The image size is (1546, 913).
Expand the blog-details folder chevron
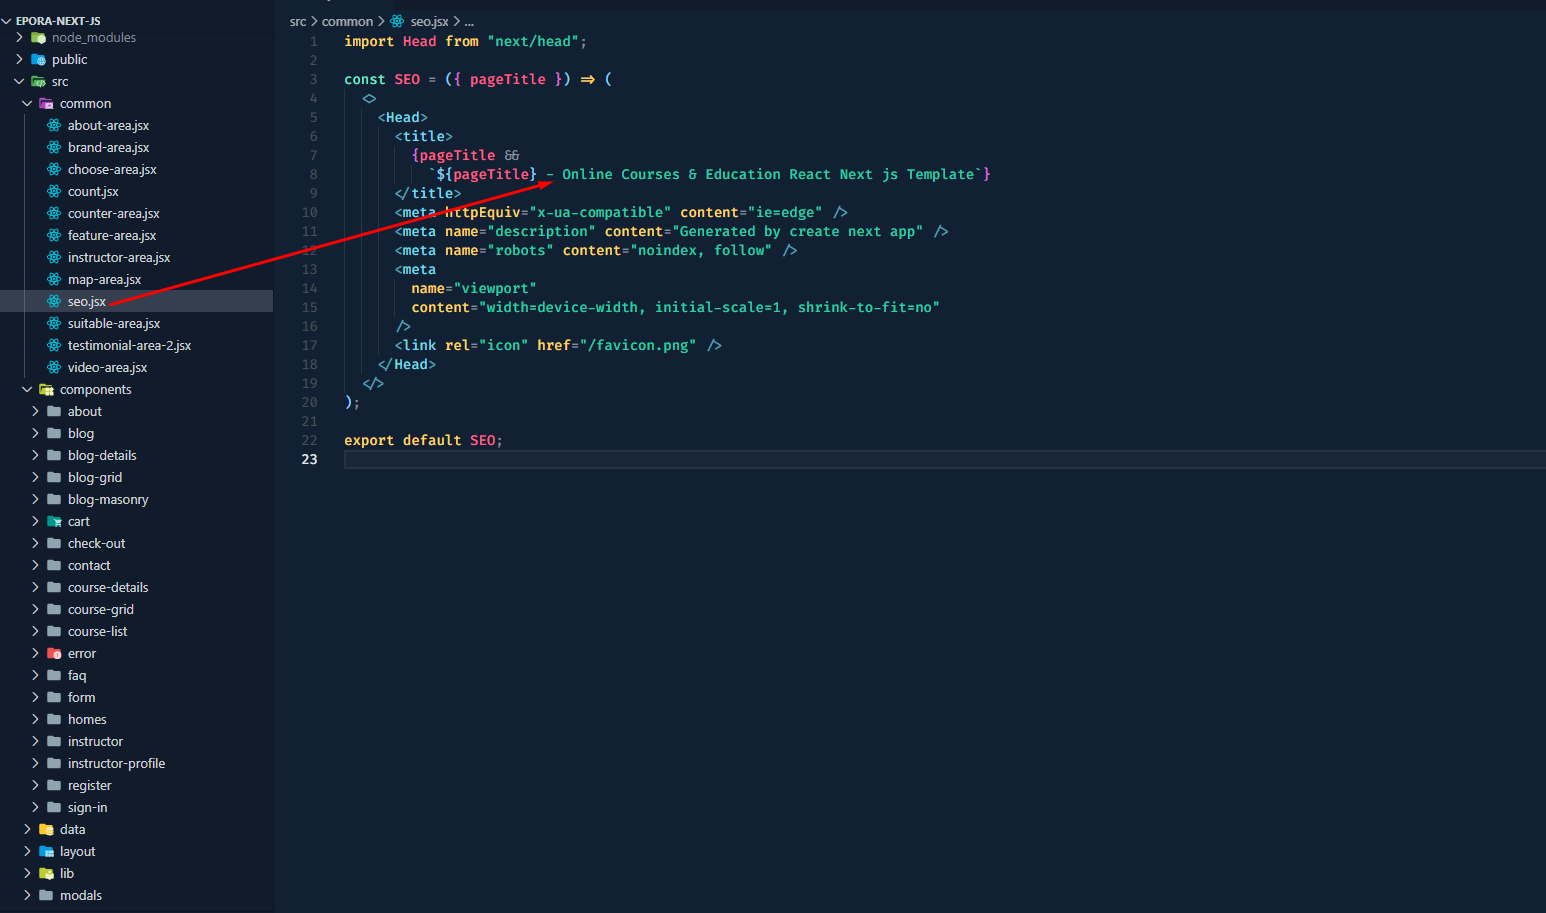[x=35, y=455]
